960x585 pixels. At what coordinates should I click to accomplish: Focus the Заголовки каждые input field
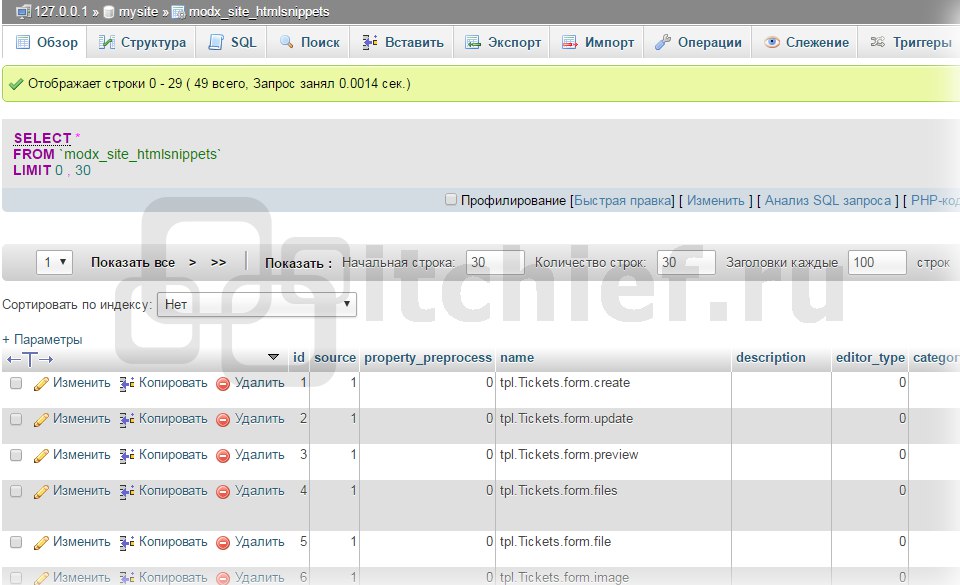877,263
